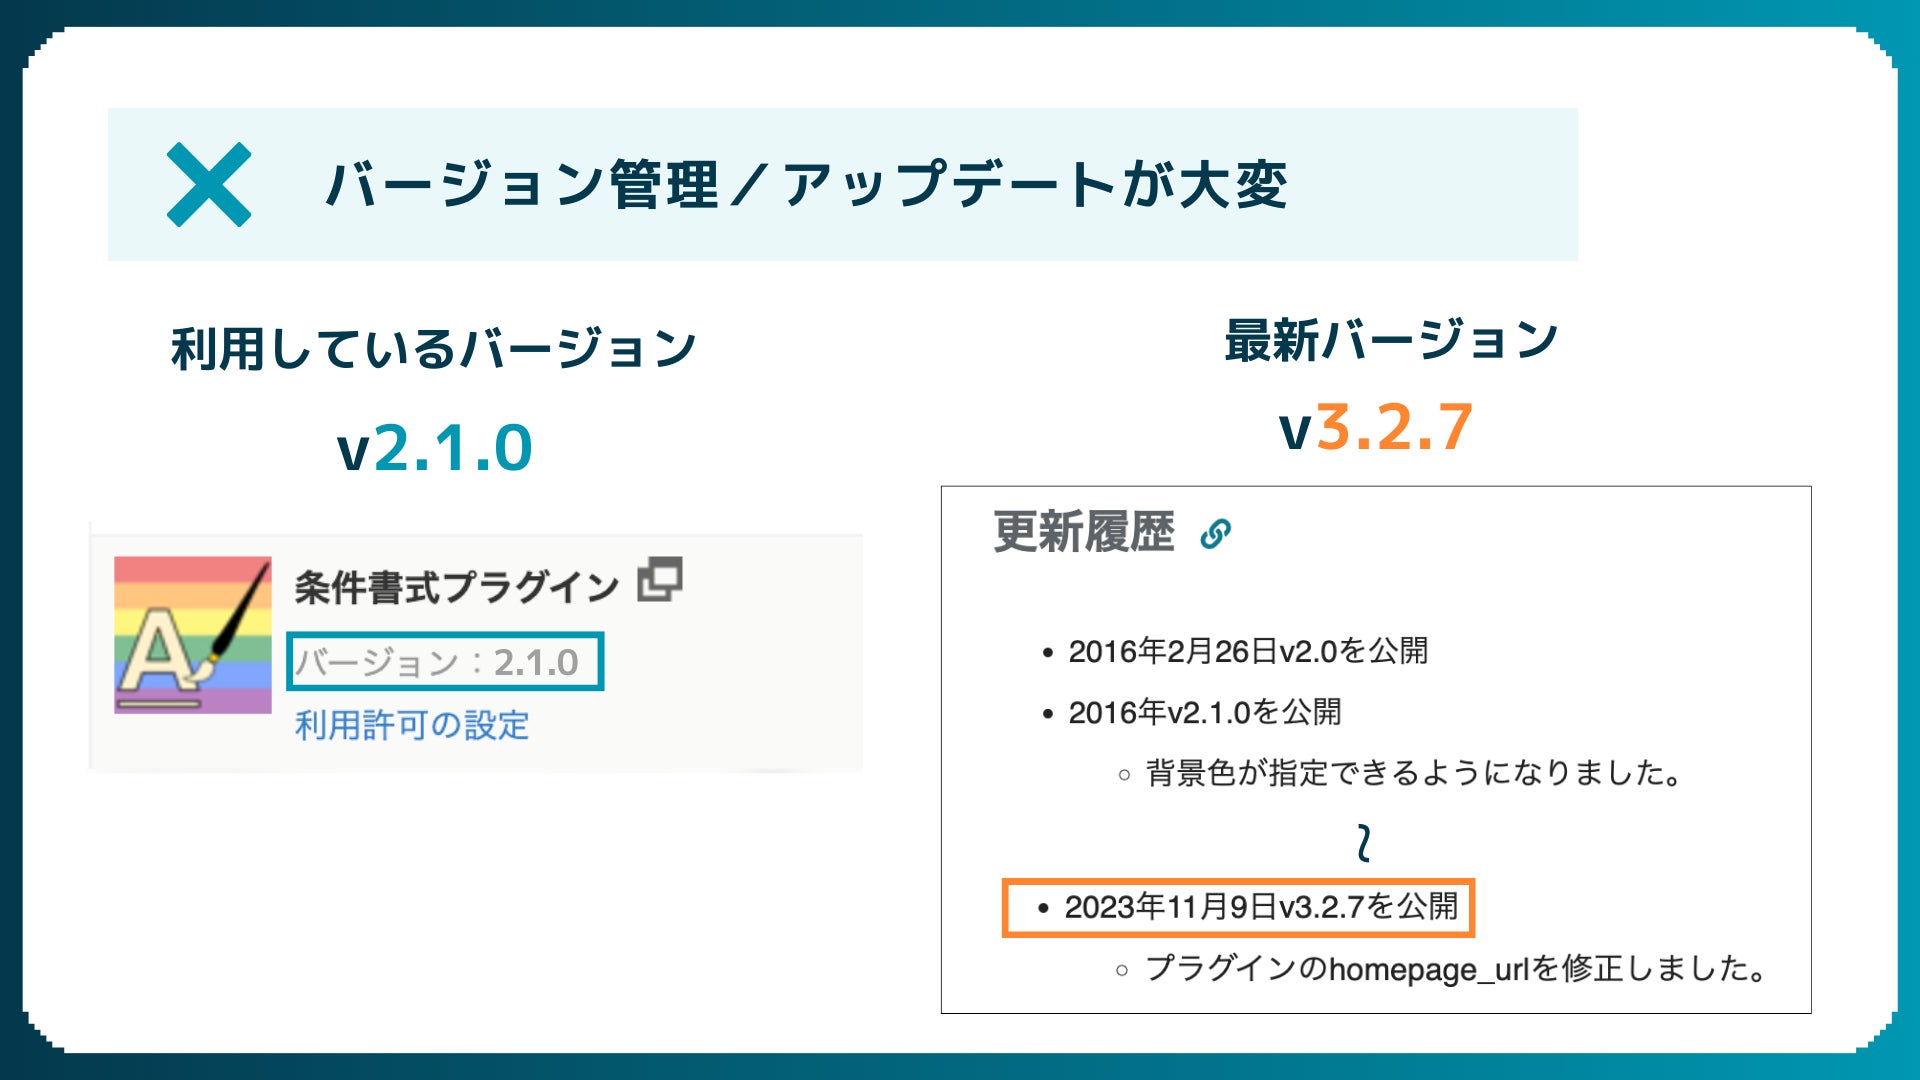Click the large teal X mark icon

click(208, 185)
